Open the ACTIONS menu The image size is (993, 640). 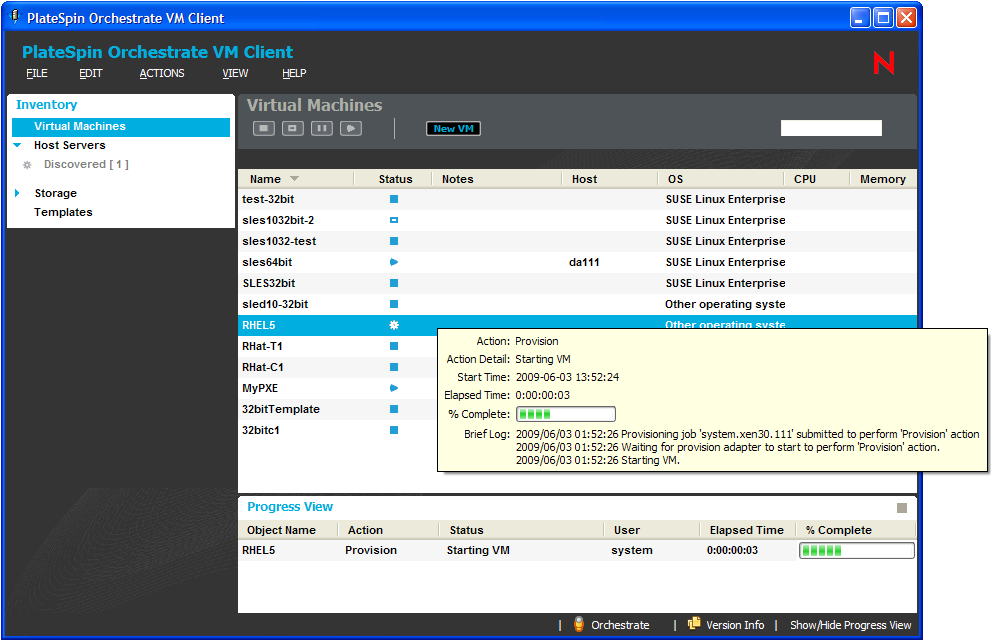point(162,73)
